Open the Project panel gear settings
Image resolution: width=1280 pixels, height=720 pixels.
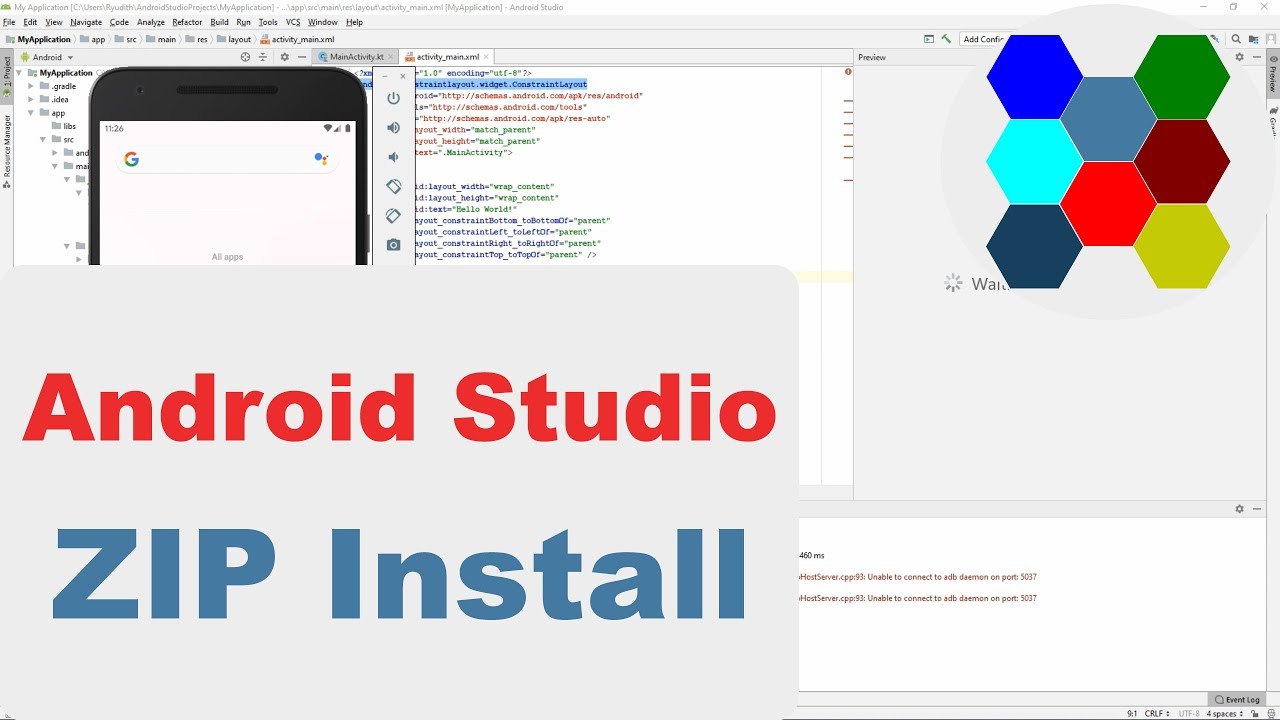284,57
